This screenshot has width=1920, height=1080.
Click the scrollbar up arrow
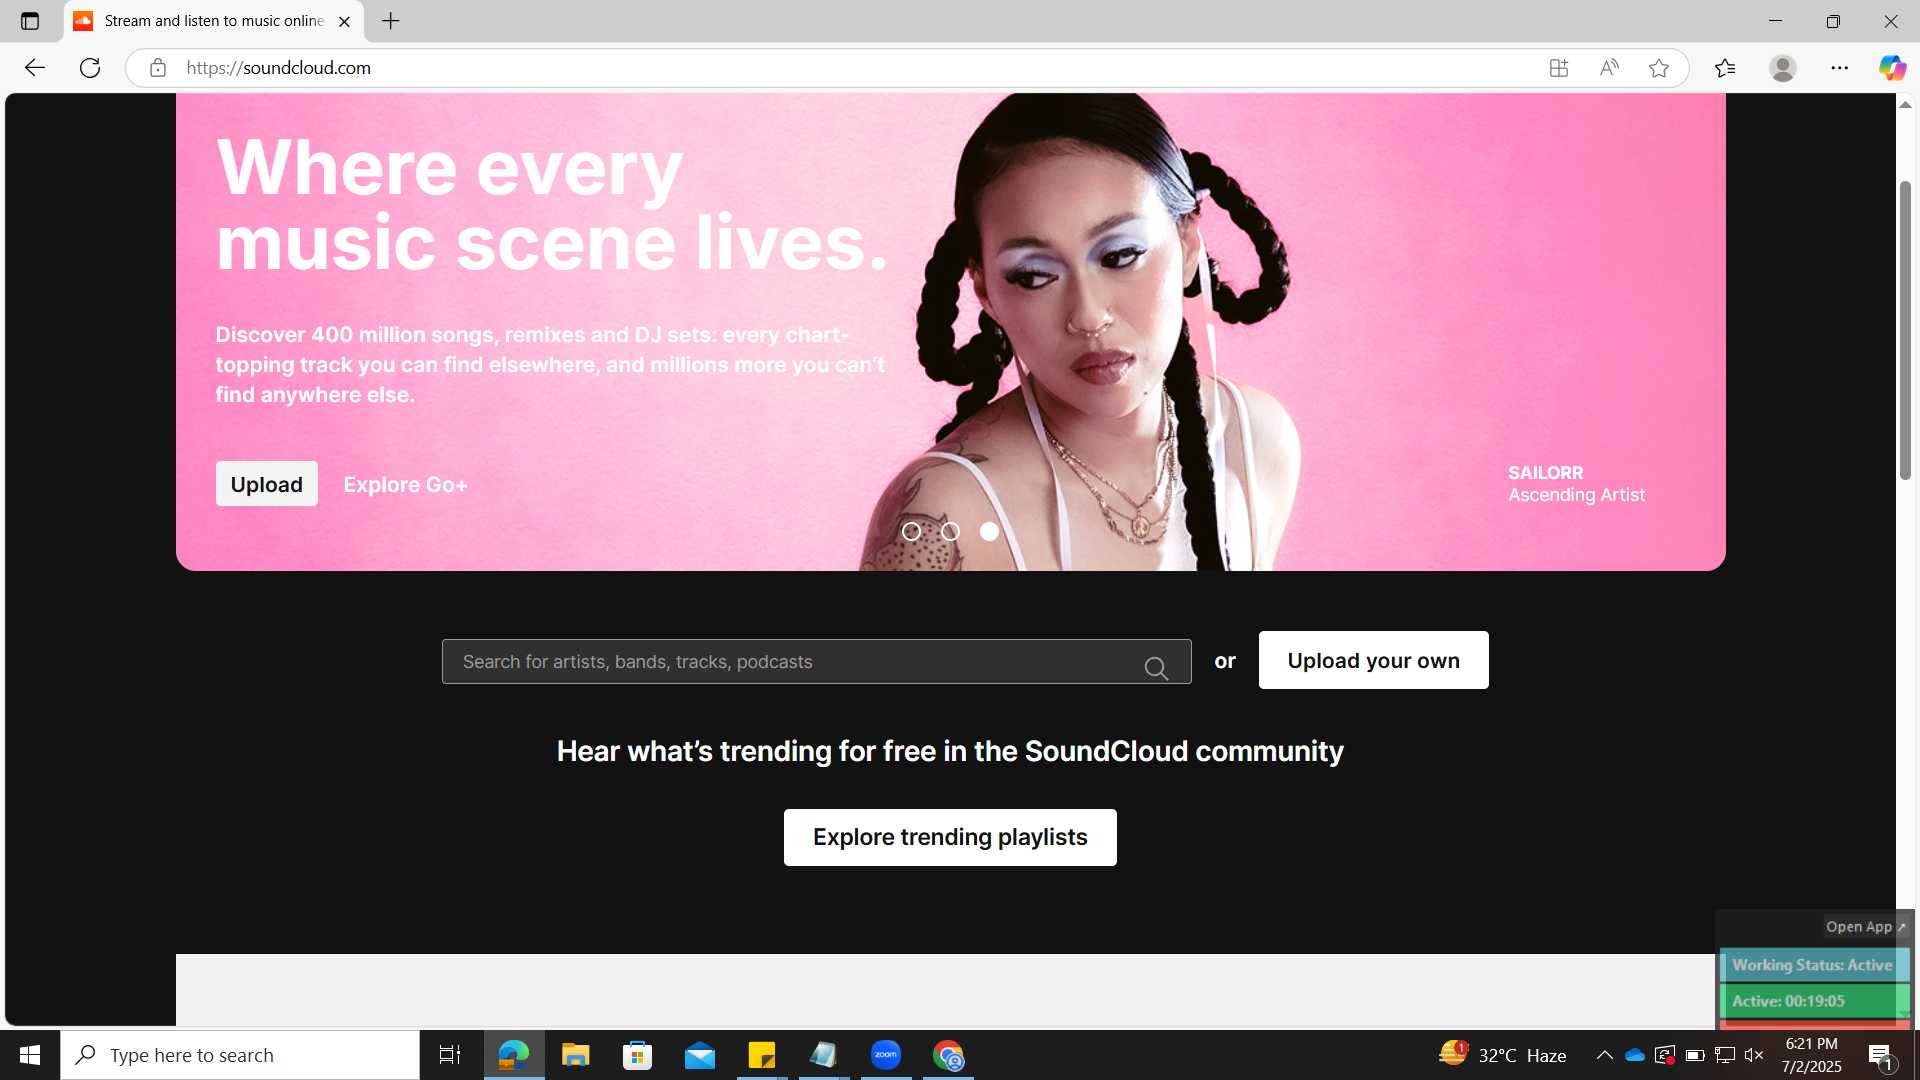coord(1905,104)
